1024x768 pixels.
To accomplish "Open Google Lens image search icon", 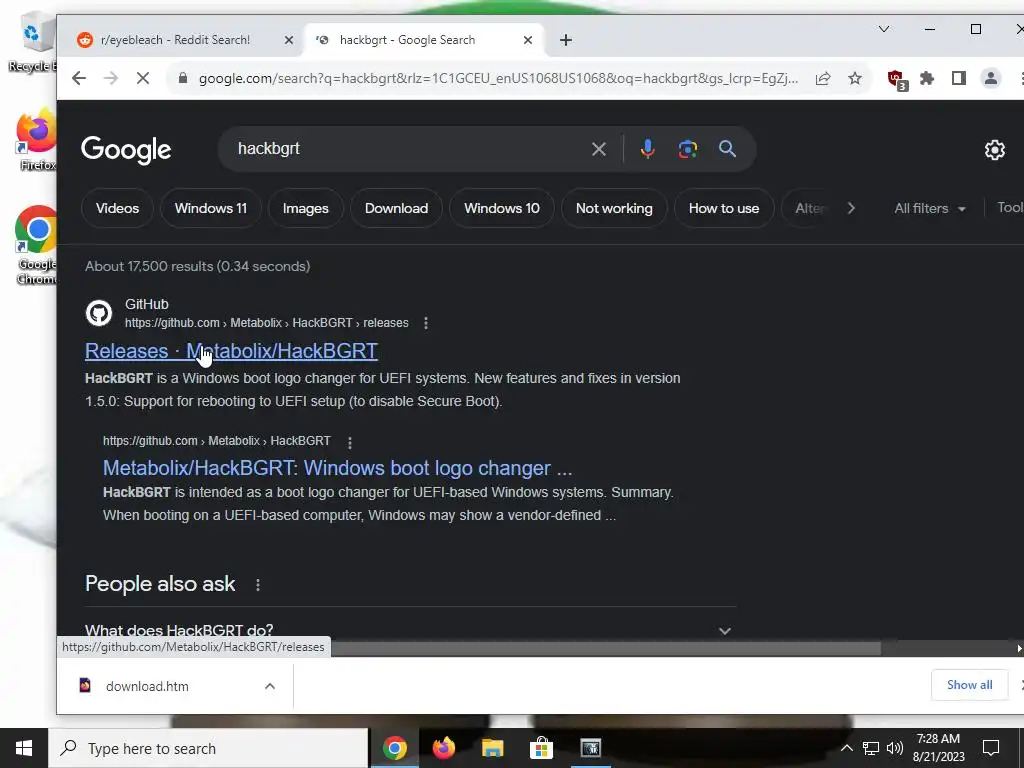I will 687,149.
